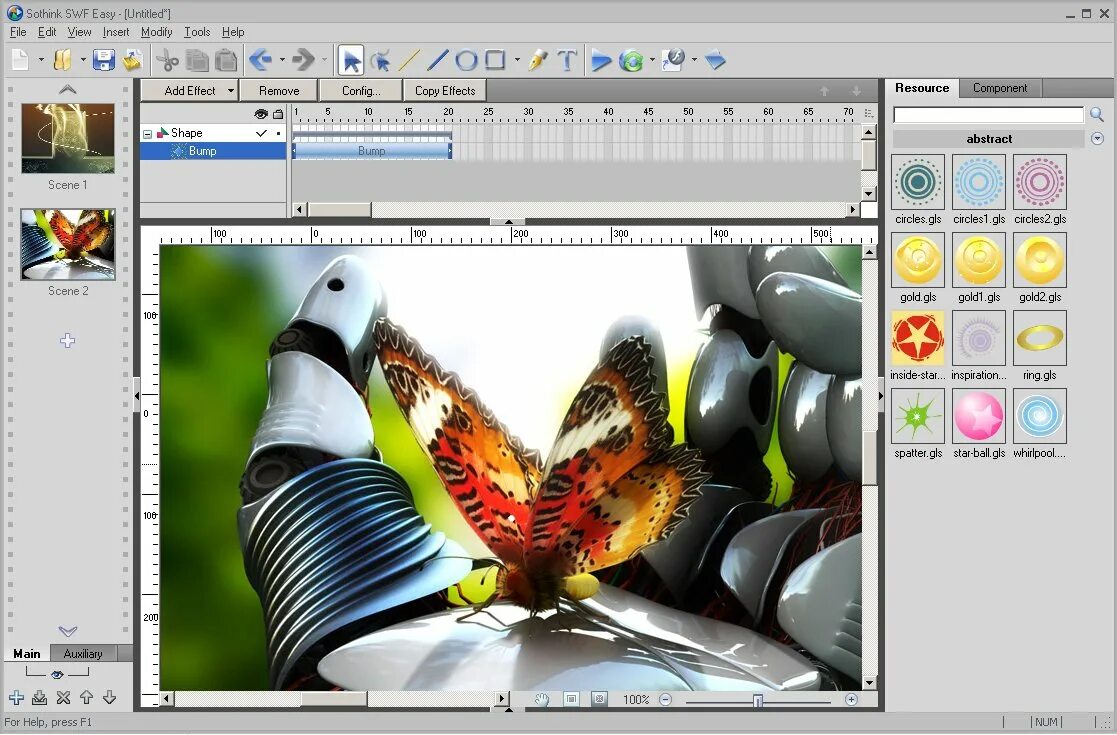Click the Bump effect bar in timeline
Screen dimensions: 1117x735
tap(372, 151)
